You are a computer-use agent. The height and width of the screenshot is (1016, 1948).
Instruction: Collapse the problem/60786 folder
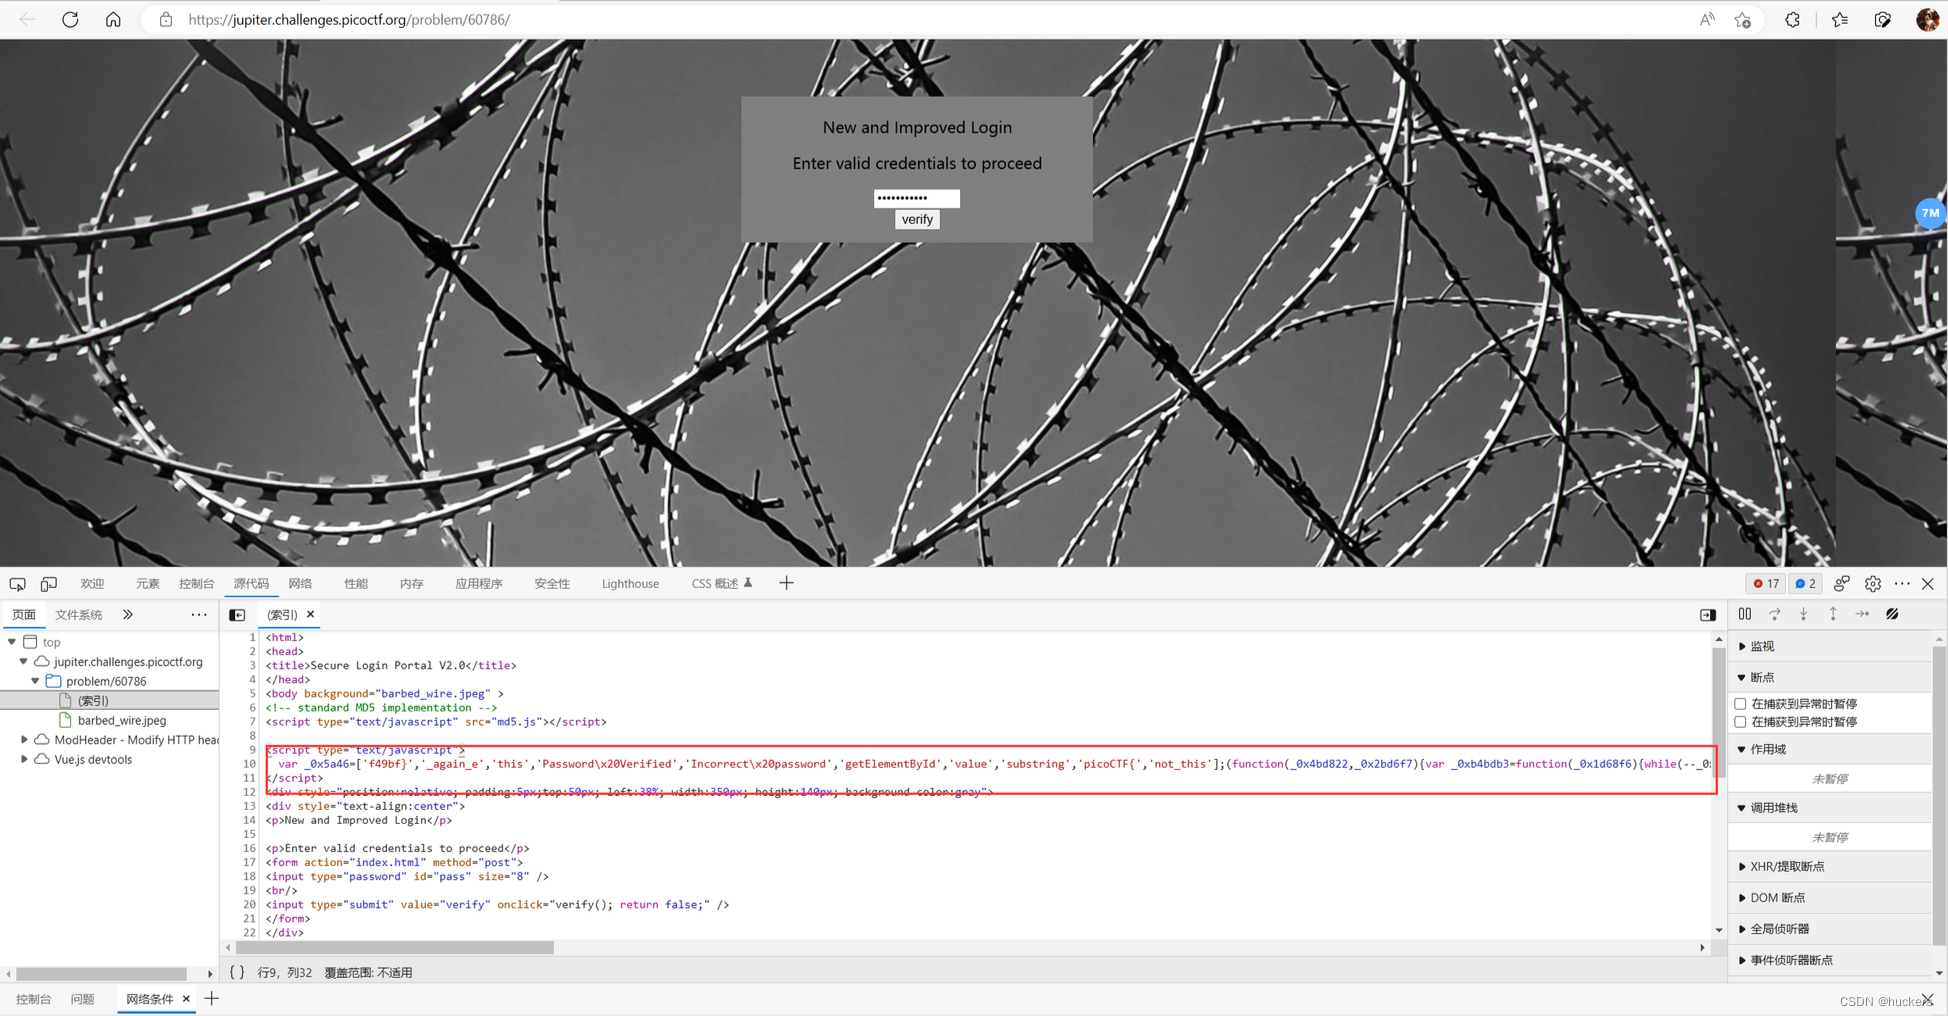pos(36,681)
